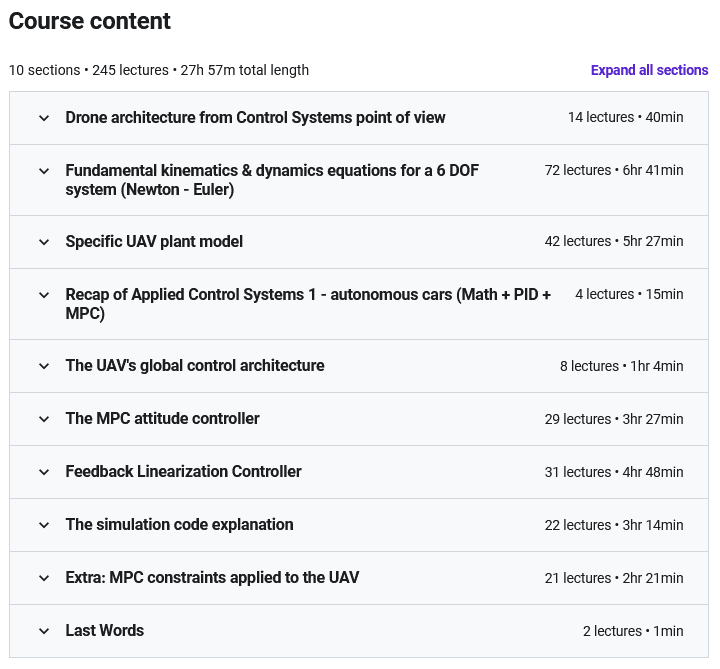This screenshot has width=720, height=669.
Task: Select Extra: MPC constraints applied to UAV title
Action: (212, 577)
